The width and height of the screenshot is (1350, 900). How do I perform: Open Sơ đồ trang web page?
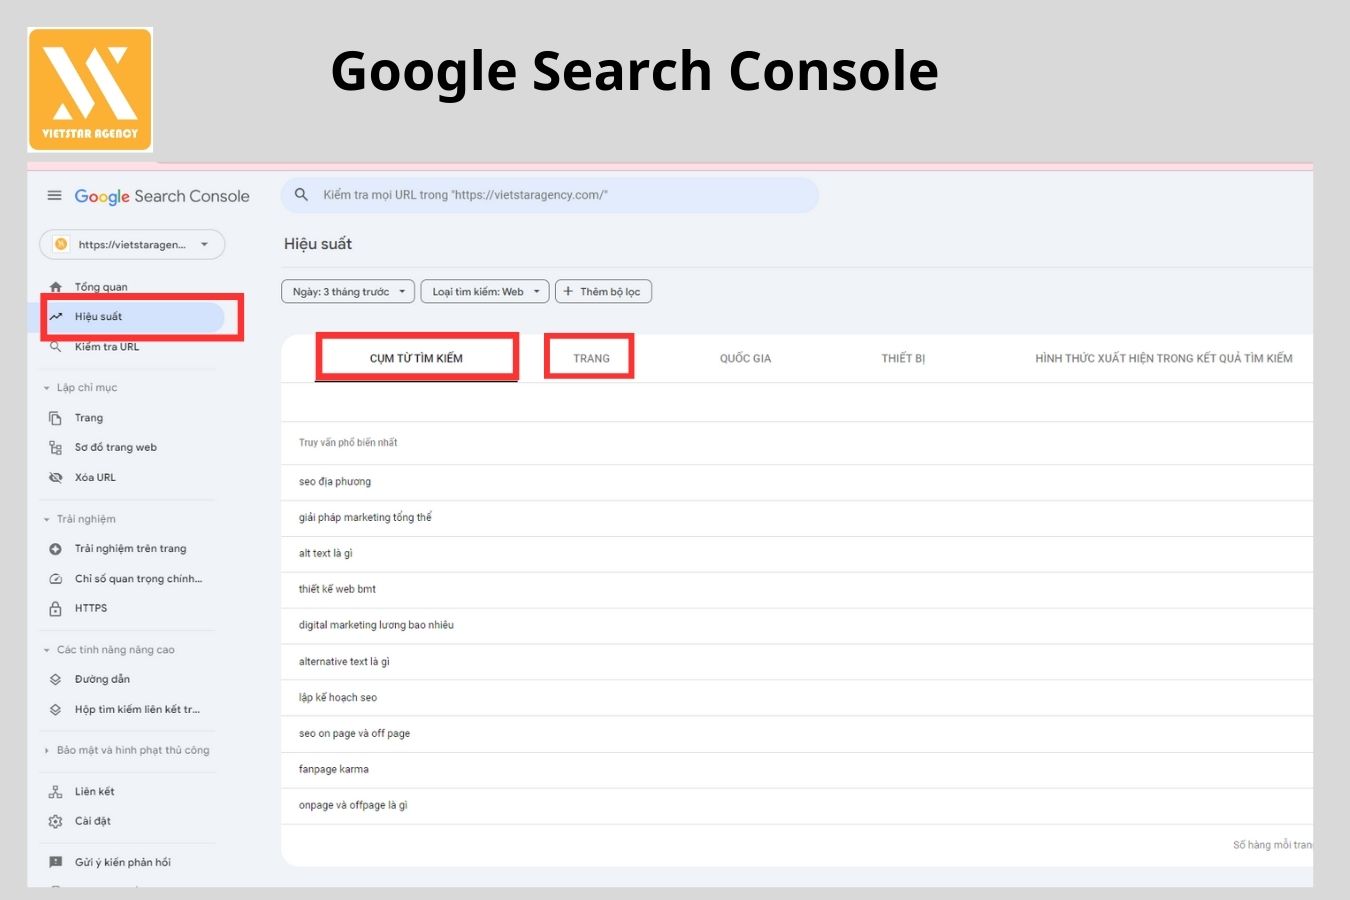click(116, 448)
